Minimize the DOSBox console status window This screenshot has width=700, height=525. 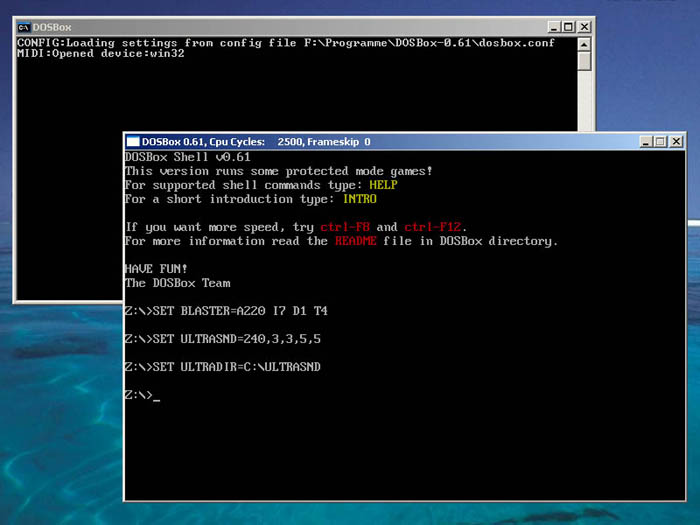point(554,27)
